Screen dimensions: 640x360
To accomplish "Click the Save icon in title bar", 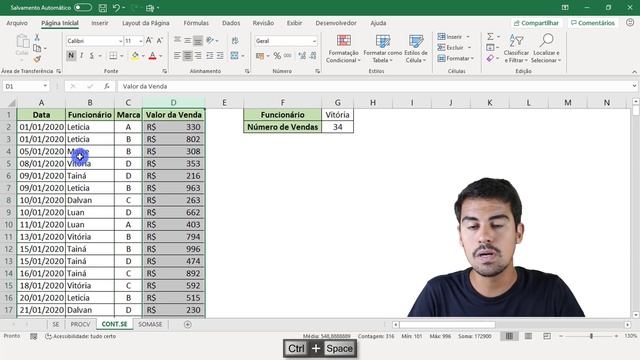I will [x=103, y=7].
